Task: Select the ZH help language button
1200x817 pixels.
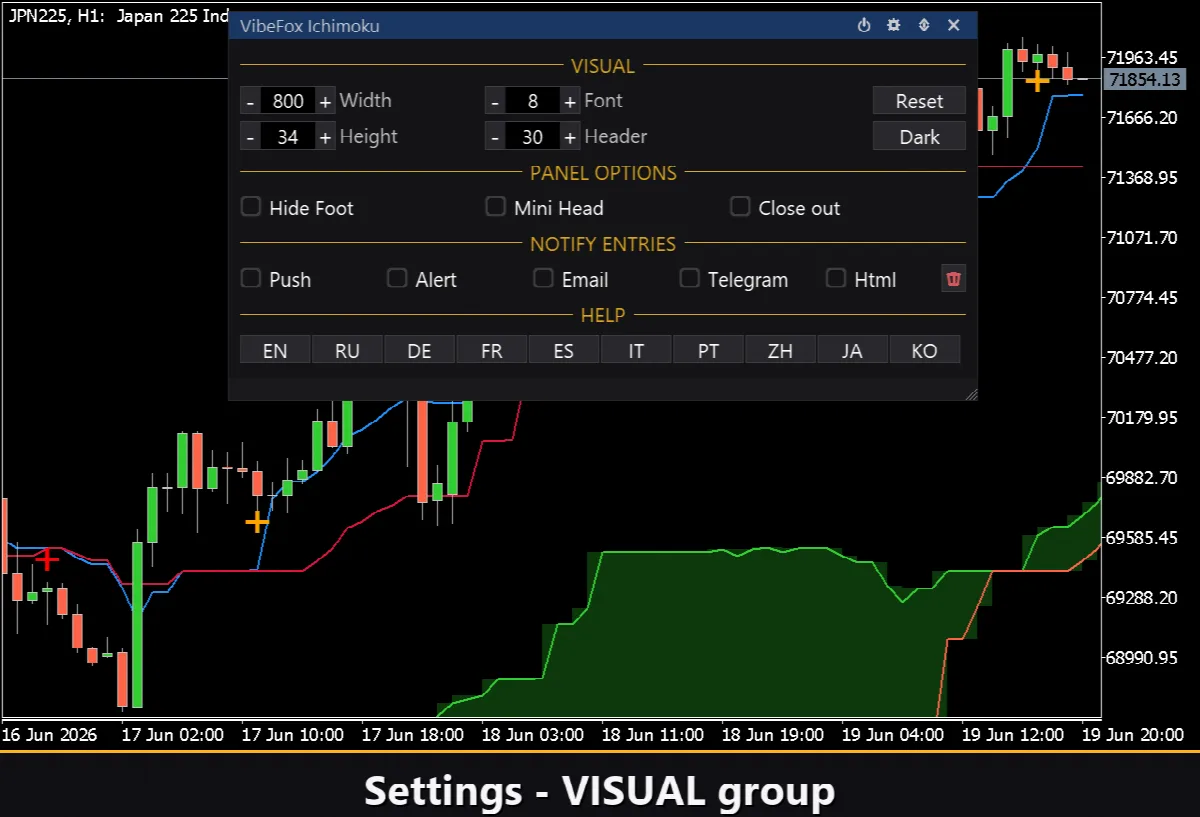Action: pos(780,350)
